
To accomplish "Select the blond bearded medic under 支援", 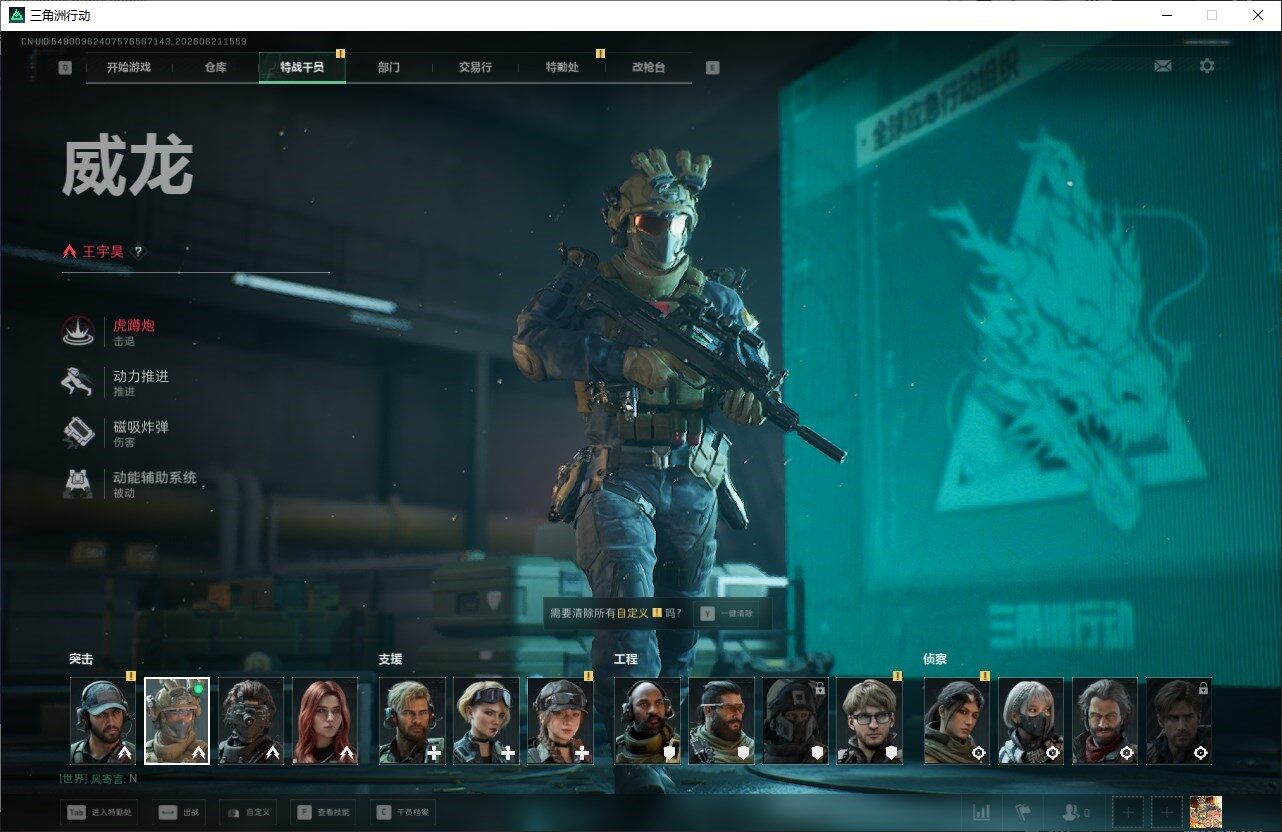I will tap(412, 721).
